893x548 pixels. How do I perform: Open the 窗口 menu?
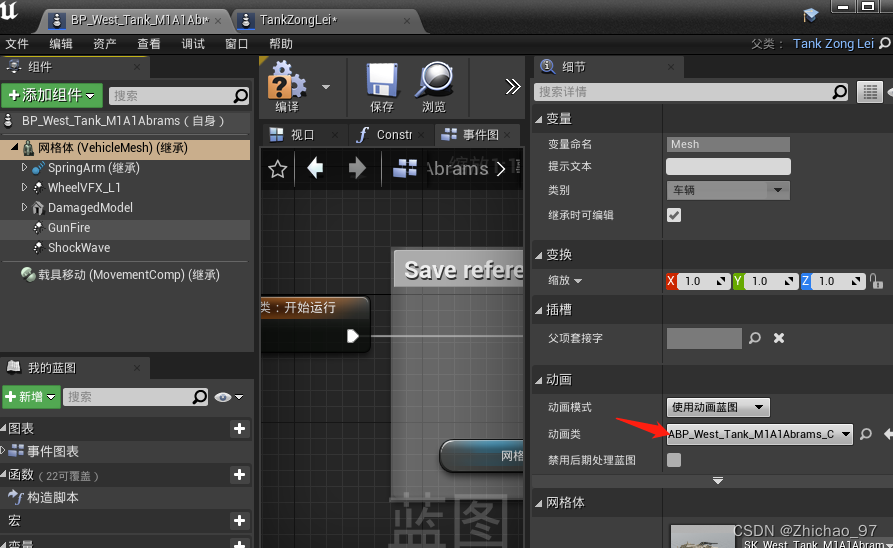pos(237,44)
